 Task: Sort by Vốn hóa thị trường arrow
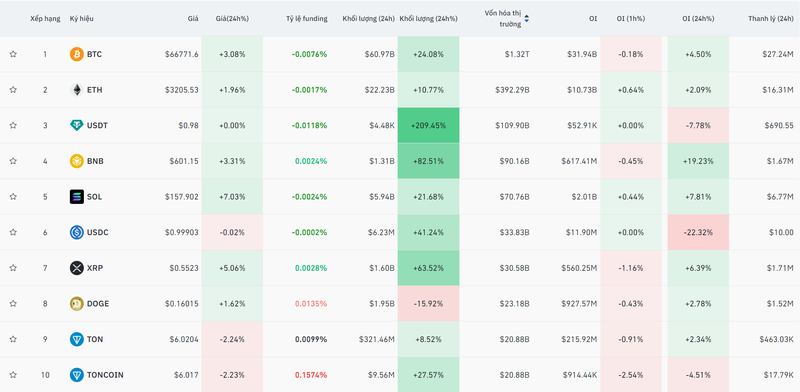pos(527,19)
